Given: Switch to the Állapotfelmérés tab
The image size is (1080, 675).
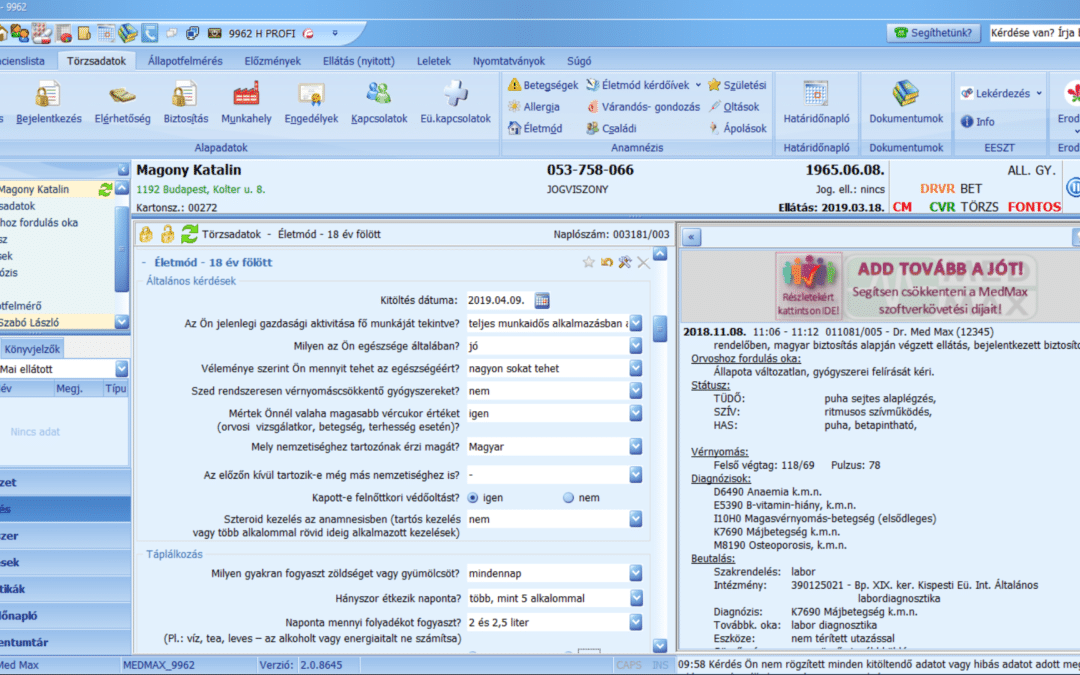Looking at the screenshot, I should [184, 61].
